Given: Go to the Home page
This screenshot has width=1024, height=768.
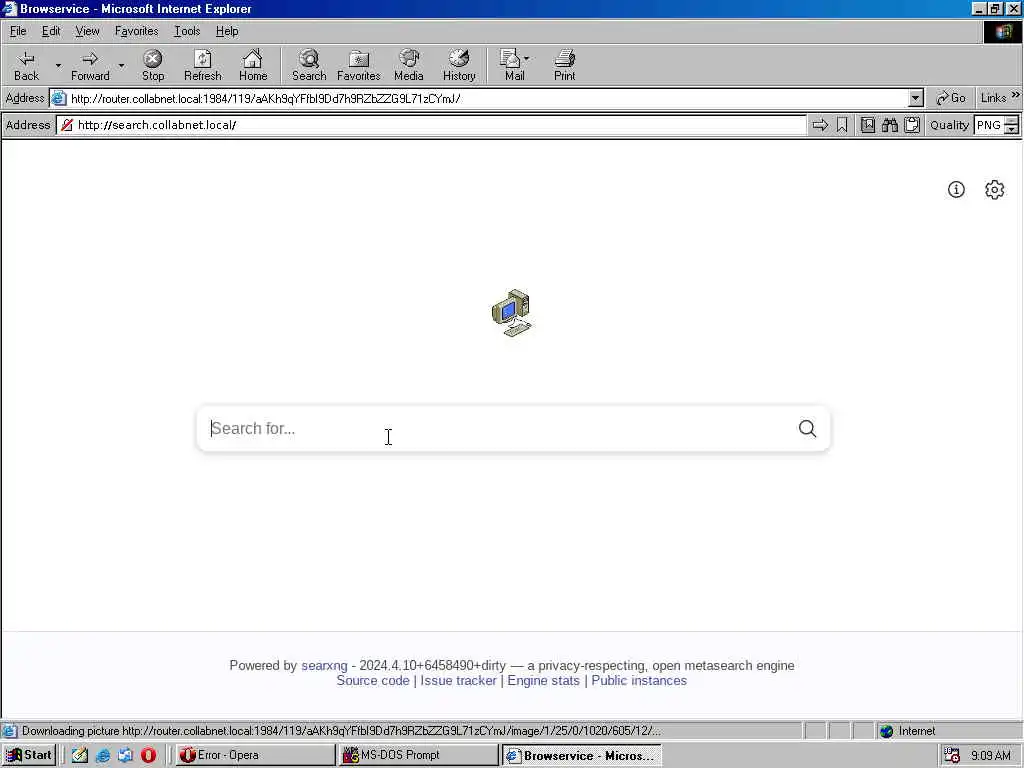Looking at the screenshot, I should coord(253,65).
